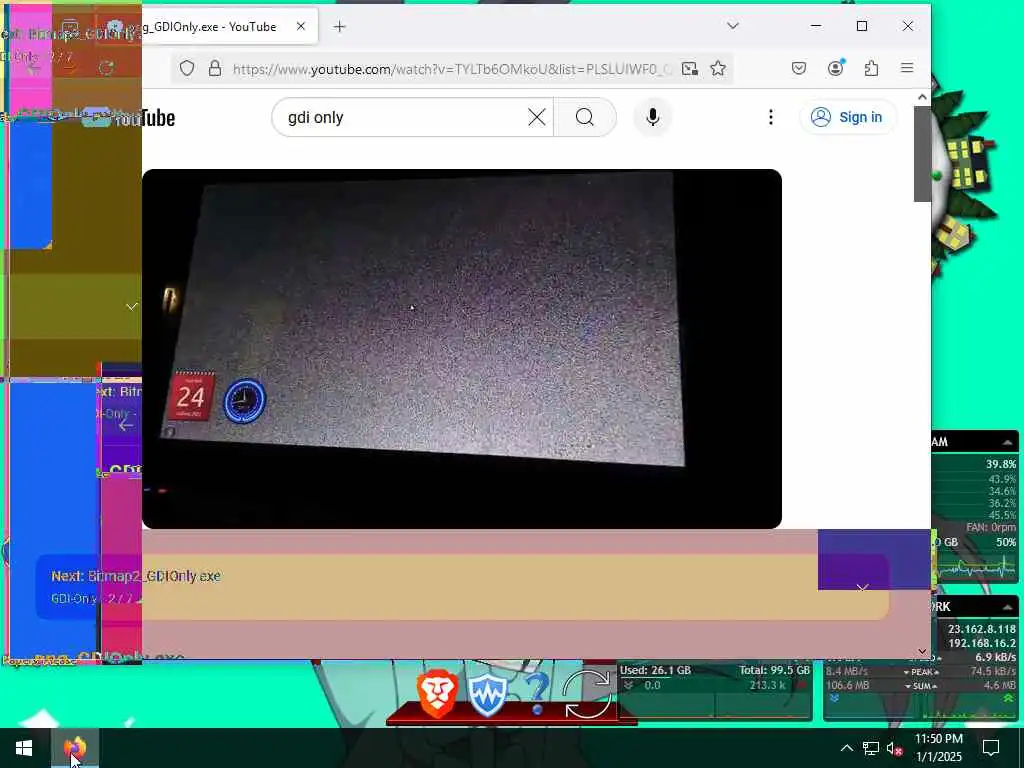This screenshot has height=768, width=1024.
Task: Maximize the Firefox window
Action: [x=862, y=26]
